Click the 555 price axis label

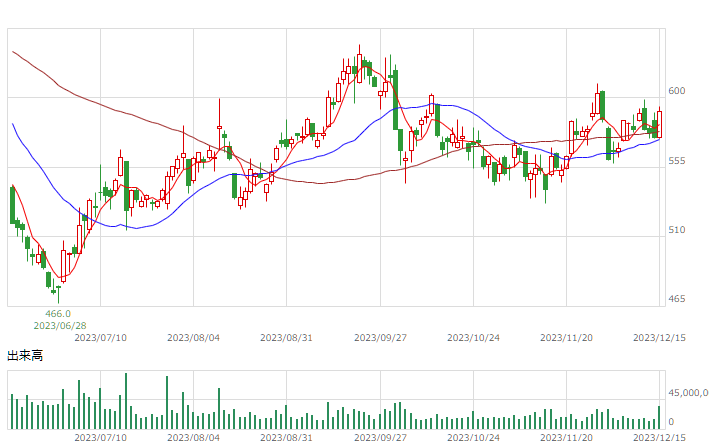[676, 161]
